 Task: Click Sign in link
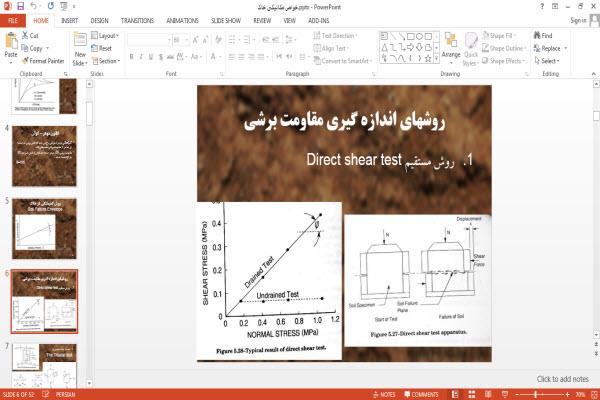click(x=578, y=20)
